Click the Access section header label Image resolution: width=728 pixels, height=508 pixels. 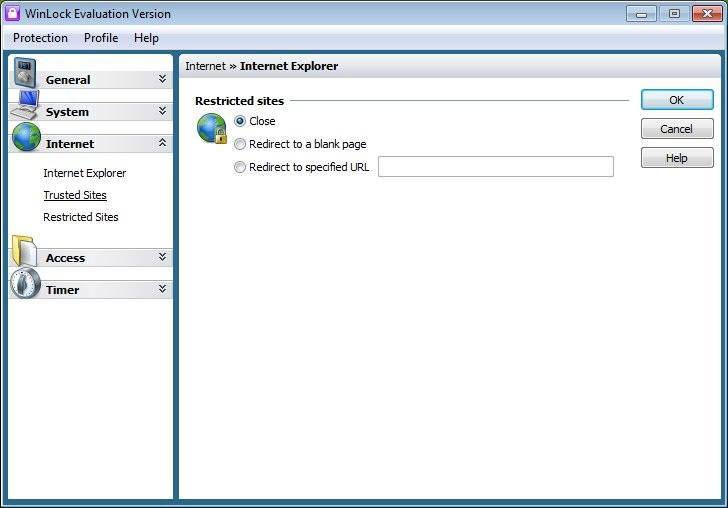65,258
